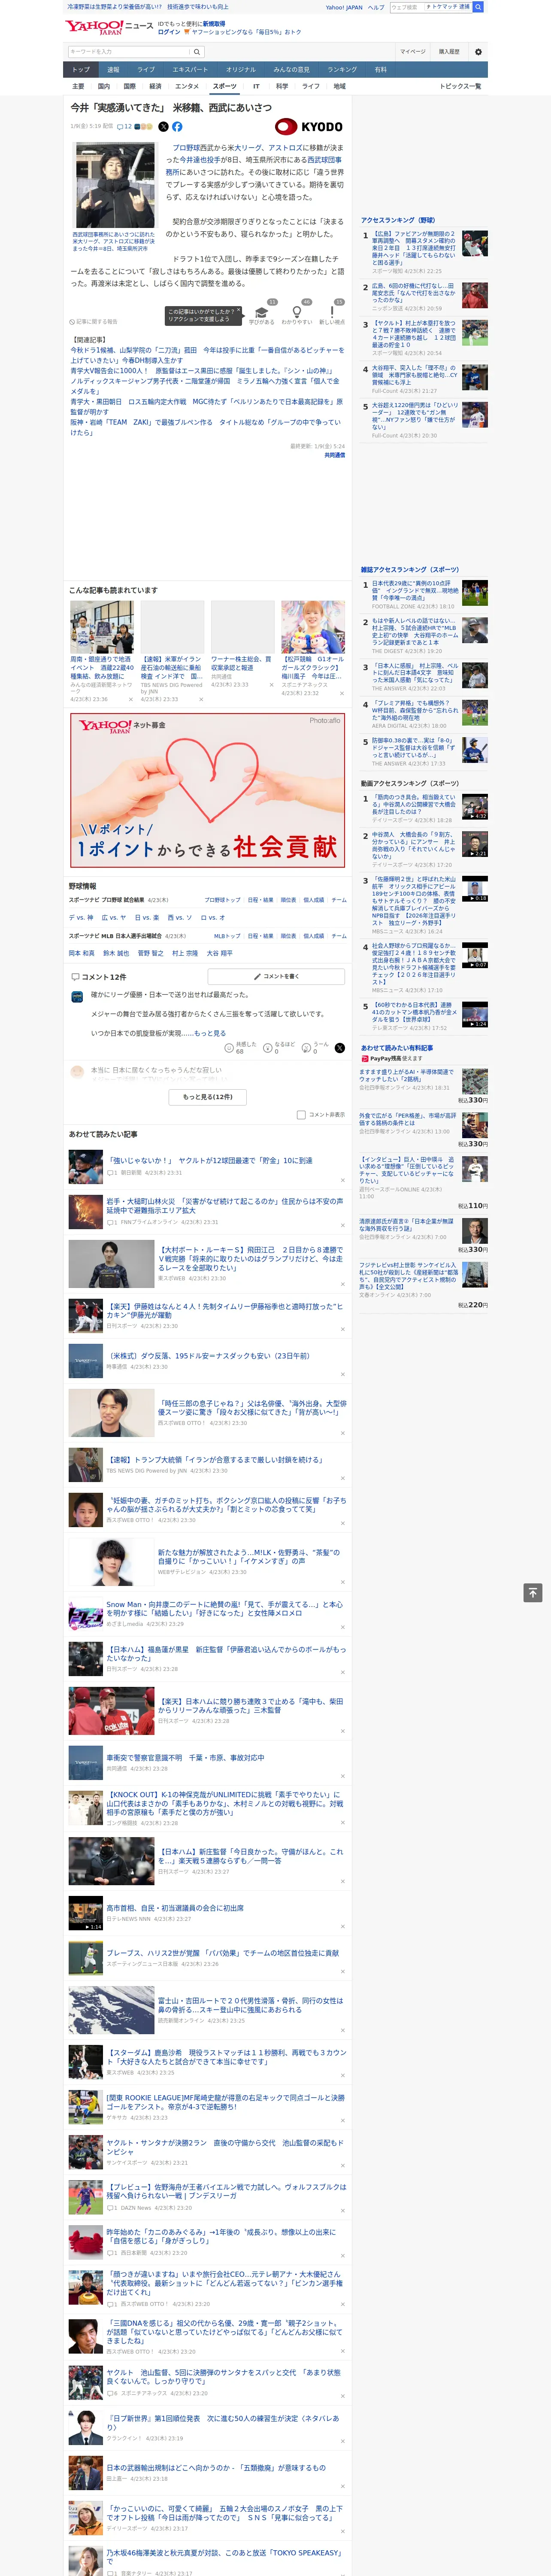Click the 鈴木 誠也 player link
This screenshot has width=551, height=2576.
pyautogui.click(x=116, y=953)
